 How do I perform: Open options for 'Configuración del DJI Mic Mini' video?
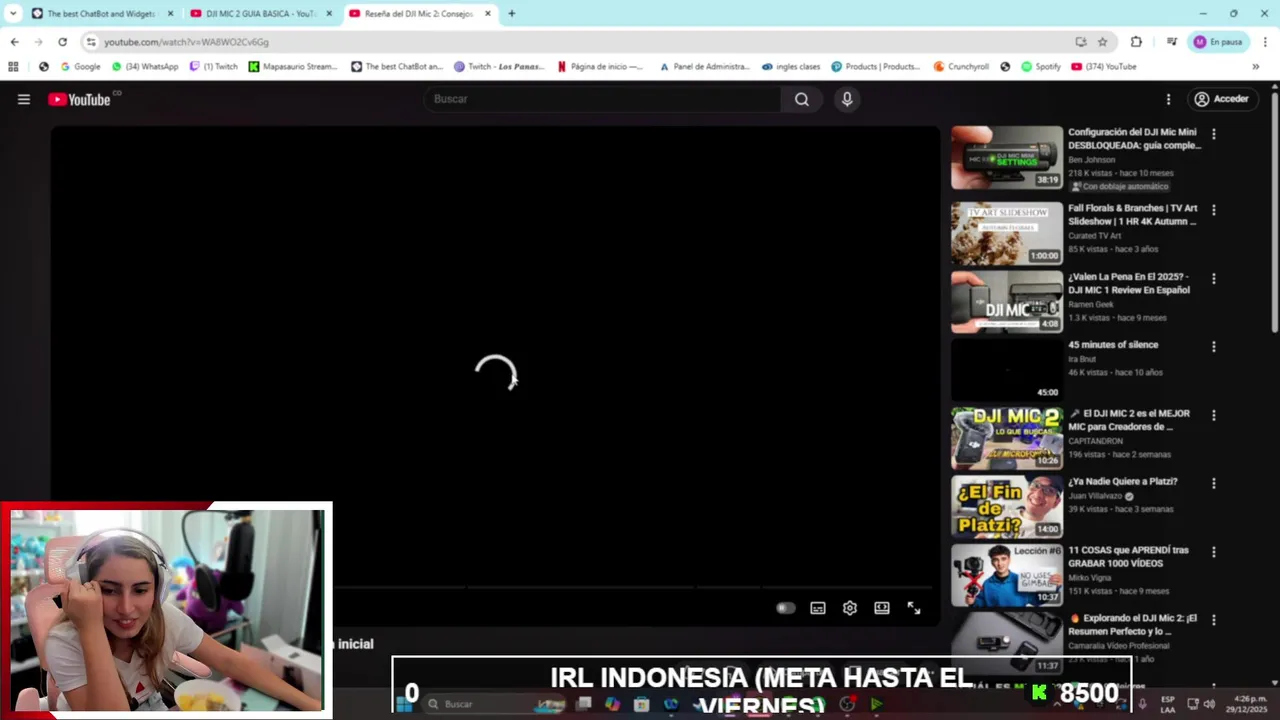coord(1214,134)
